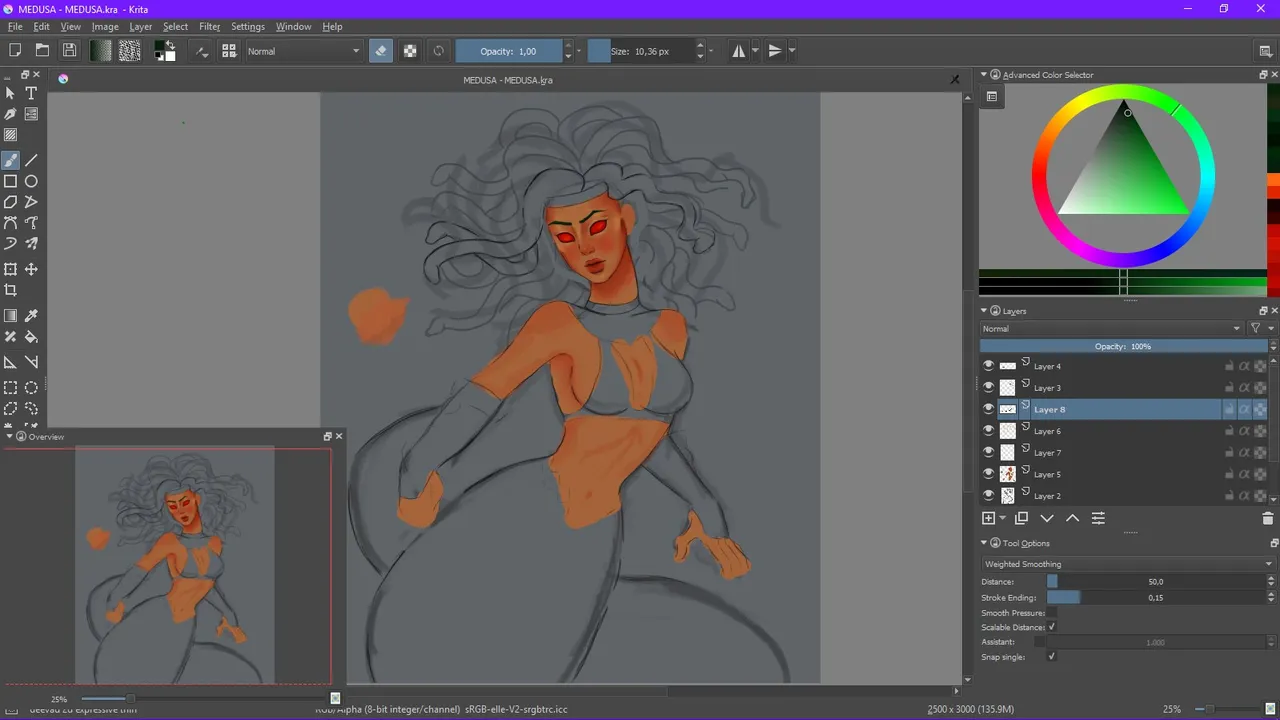Collapse the Tool Options docker
The height and width of the screenshot is (720, 1280).
click(x=984, y=543)
